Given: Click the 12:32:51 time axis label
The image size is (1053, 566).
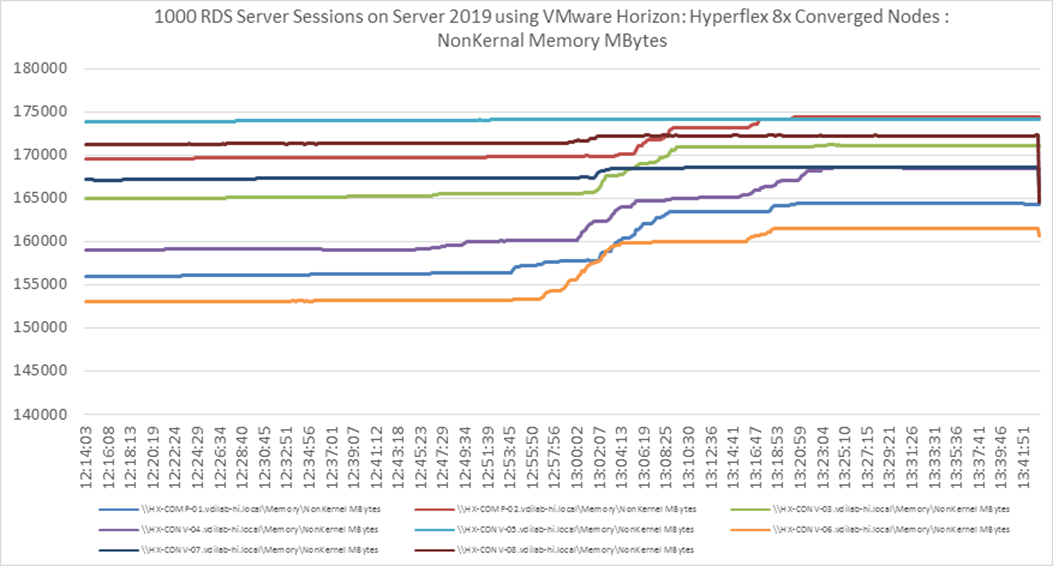Looking at the screenshot, I should point(287,457).
